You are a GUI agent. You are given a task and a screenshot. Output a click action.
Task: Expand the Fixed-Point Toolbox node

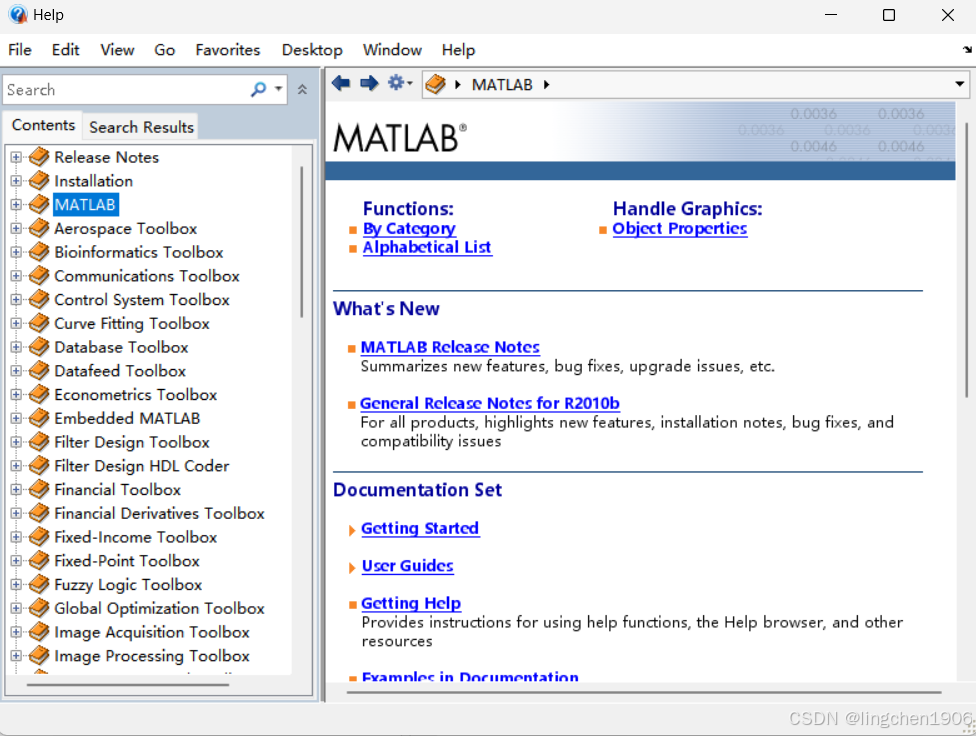pyautogui.click(x=16, y=560)
